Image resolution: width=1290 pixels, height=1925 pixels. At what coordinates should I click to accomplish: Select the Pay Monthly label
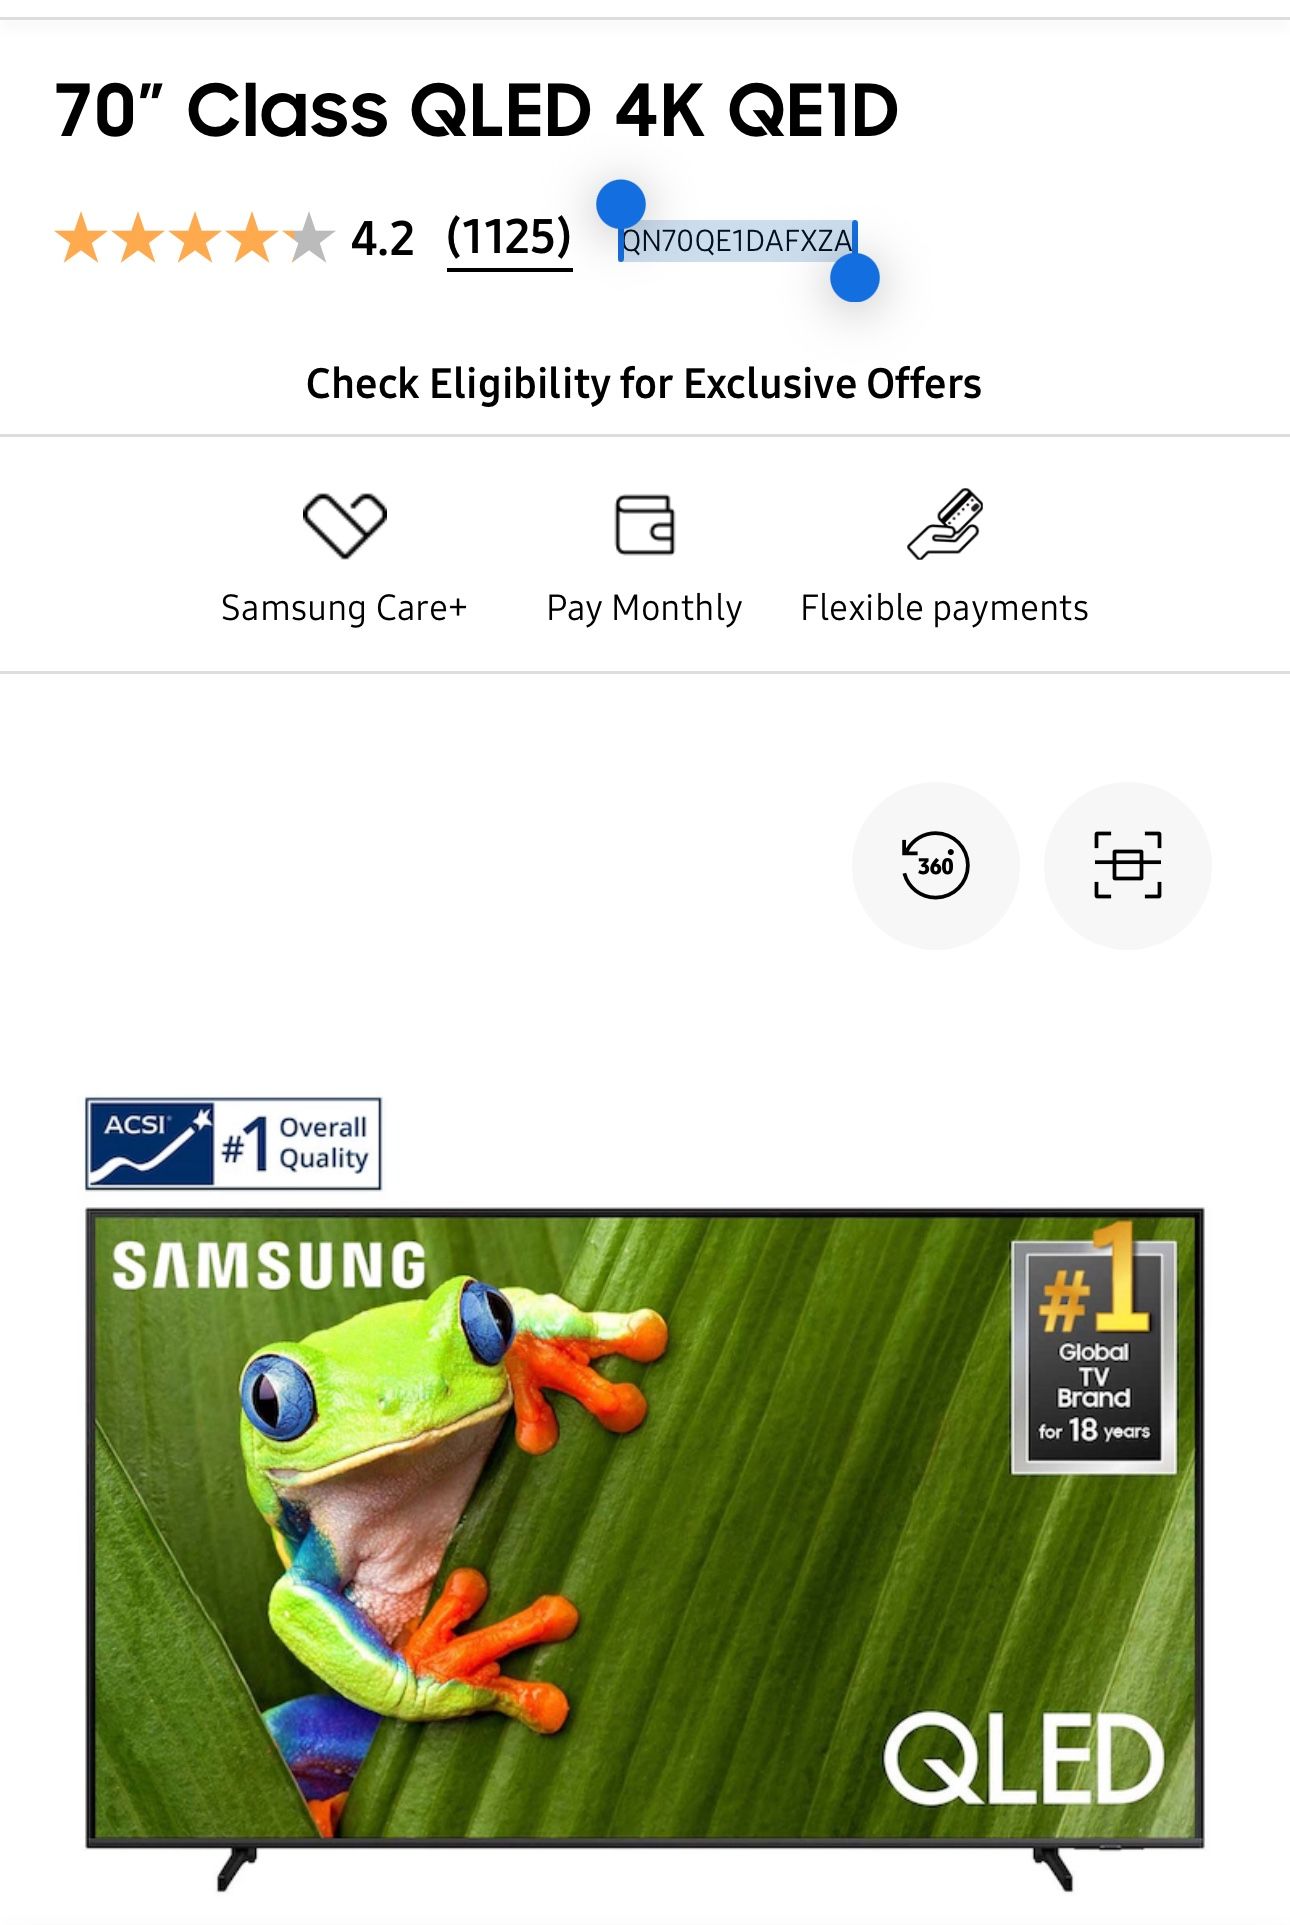[x=644, y=608]
